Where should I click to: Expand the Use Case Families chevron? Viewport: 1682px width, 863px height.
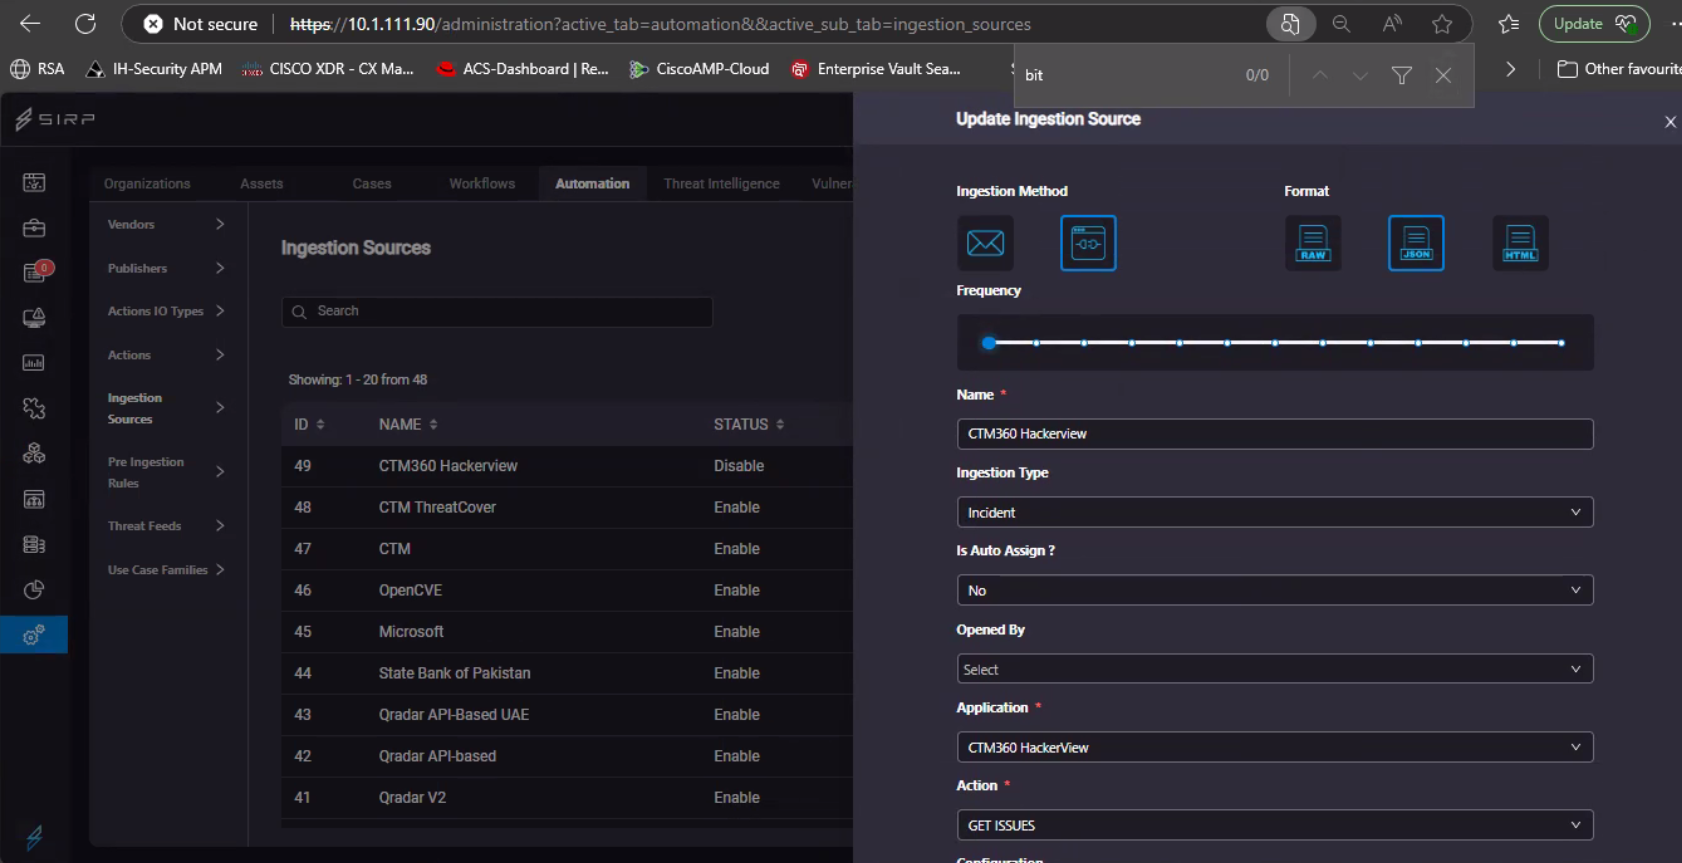[x=220, y=569]
